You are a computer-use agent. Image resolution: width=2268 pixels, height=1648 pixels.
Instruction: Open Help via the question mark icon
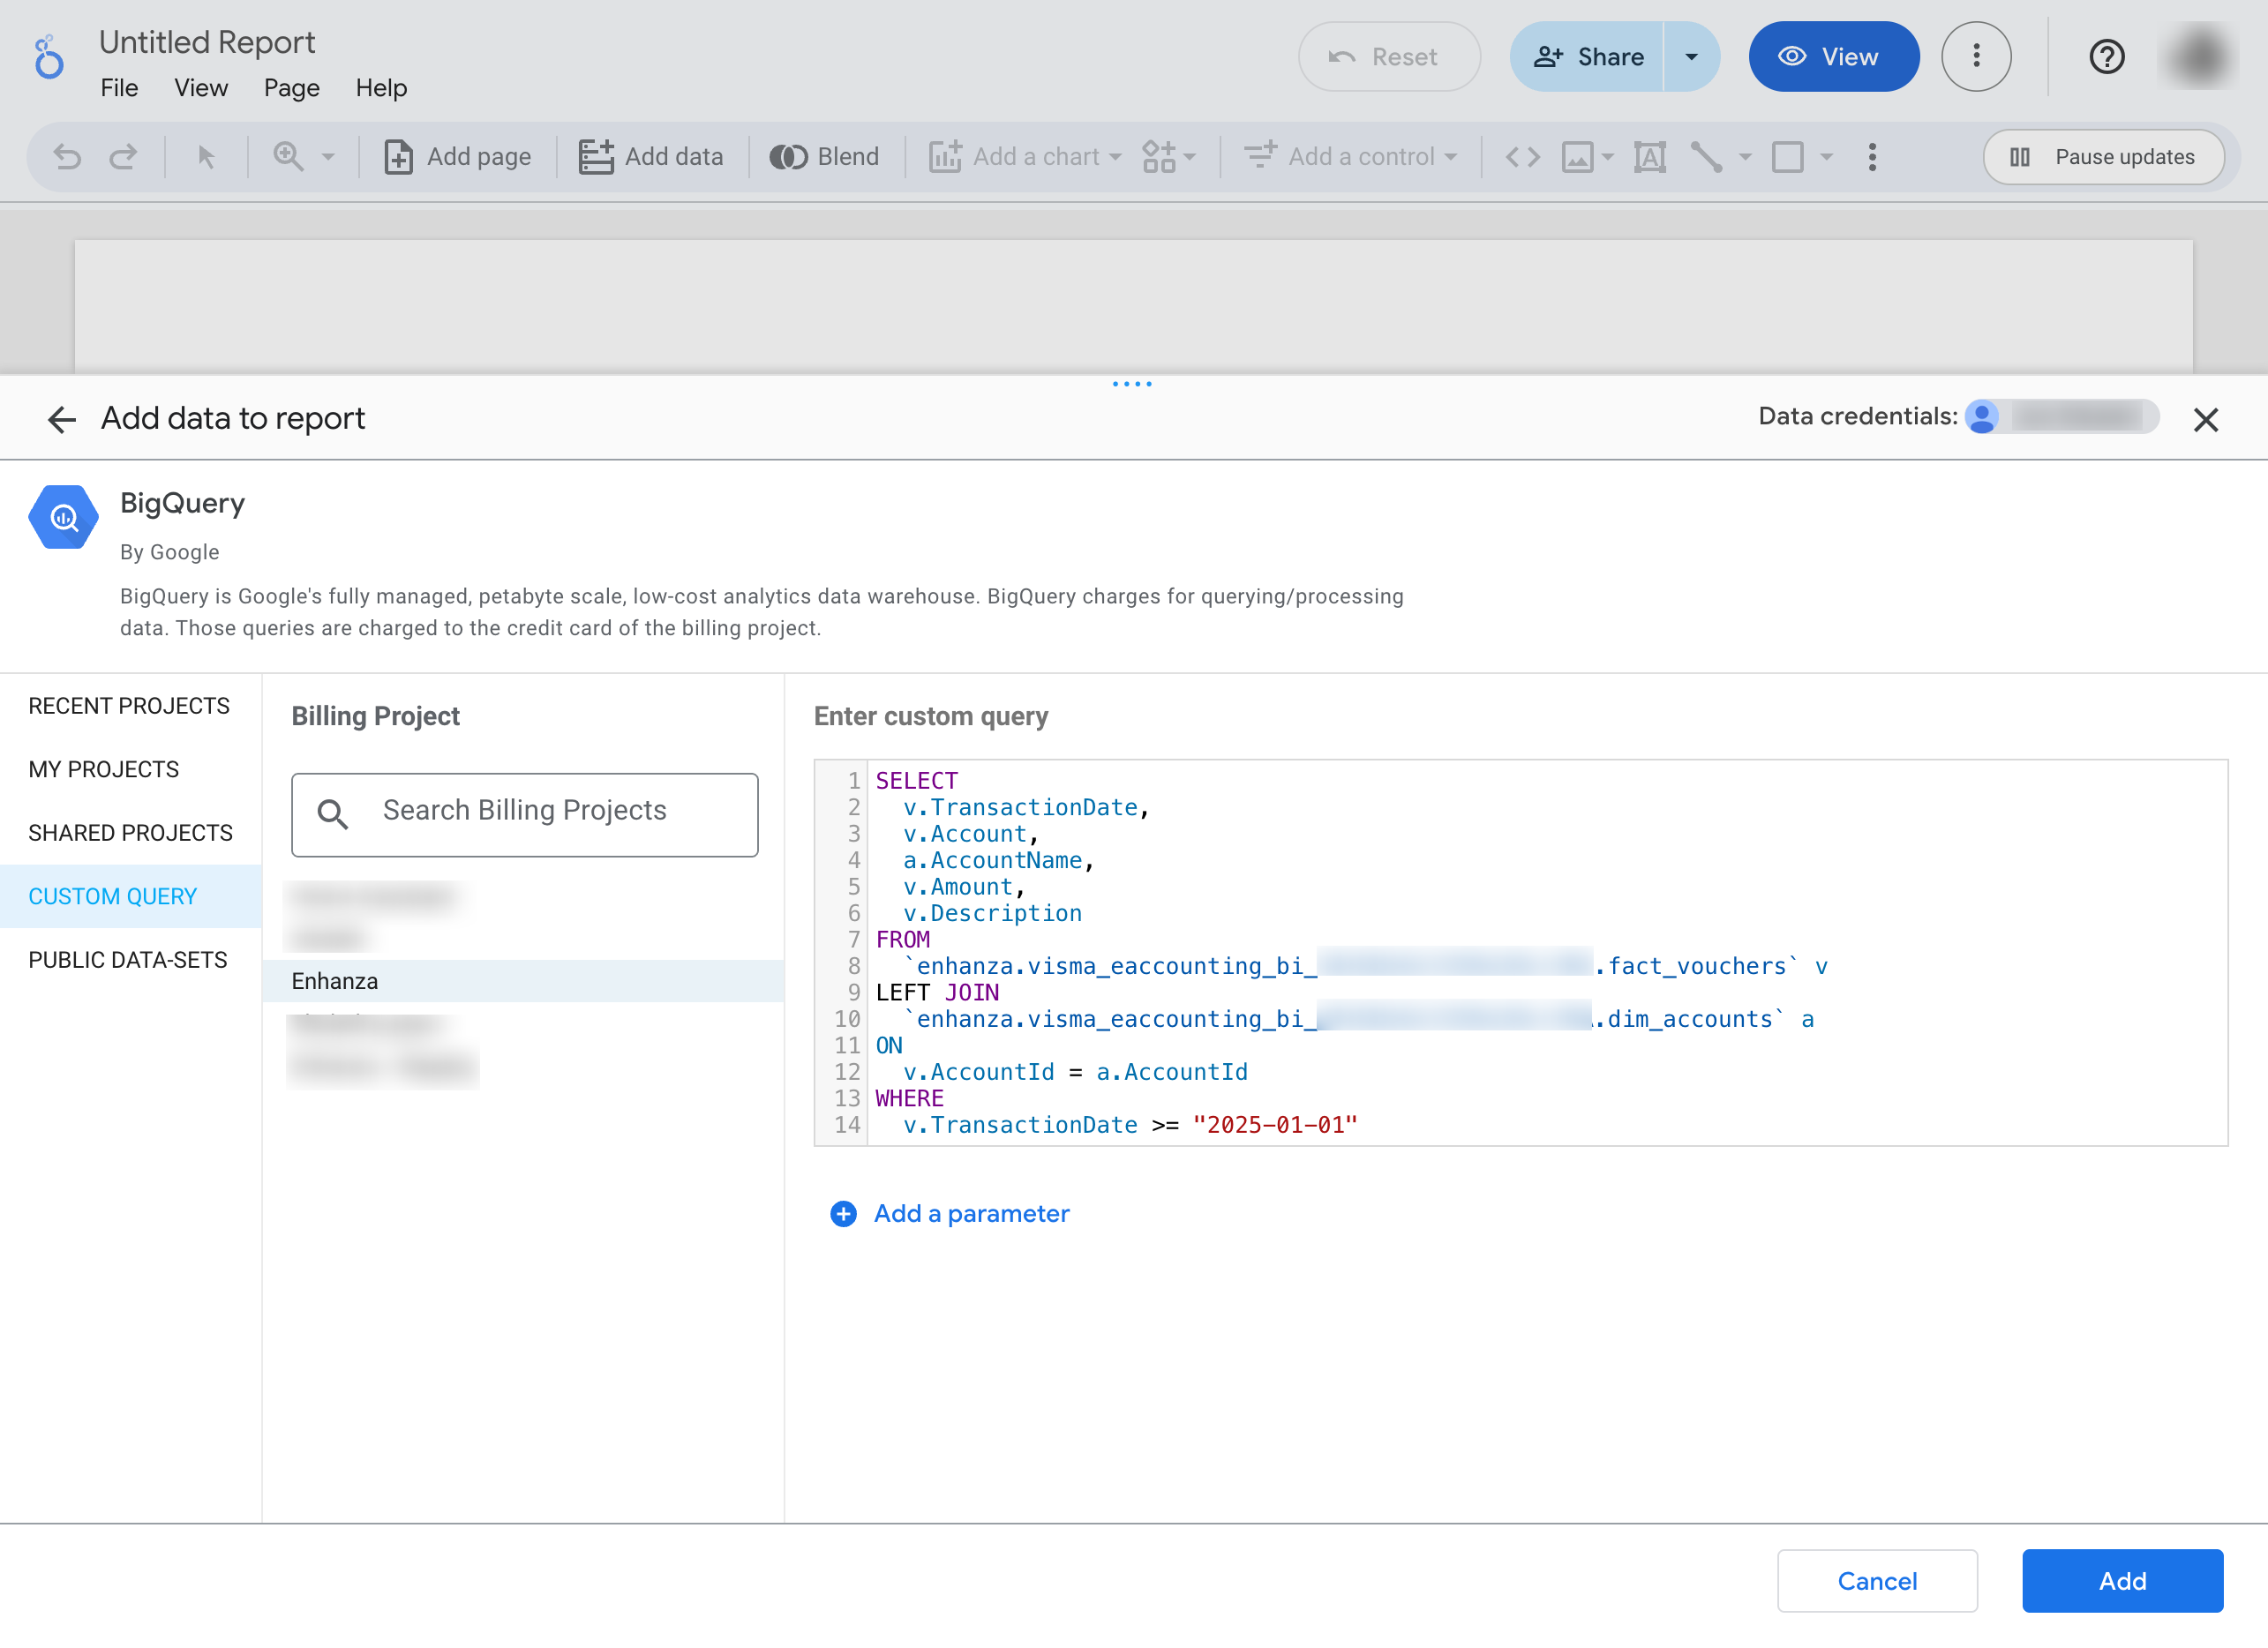(2108, 57)
